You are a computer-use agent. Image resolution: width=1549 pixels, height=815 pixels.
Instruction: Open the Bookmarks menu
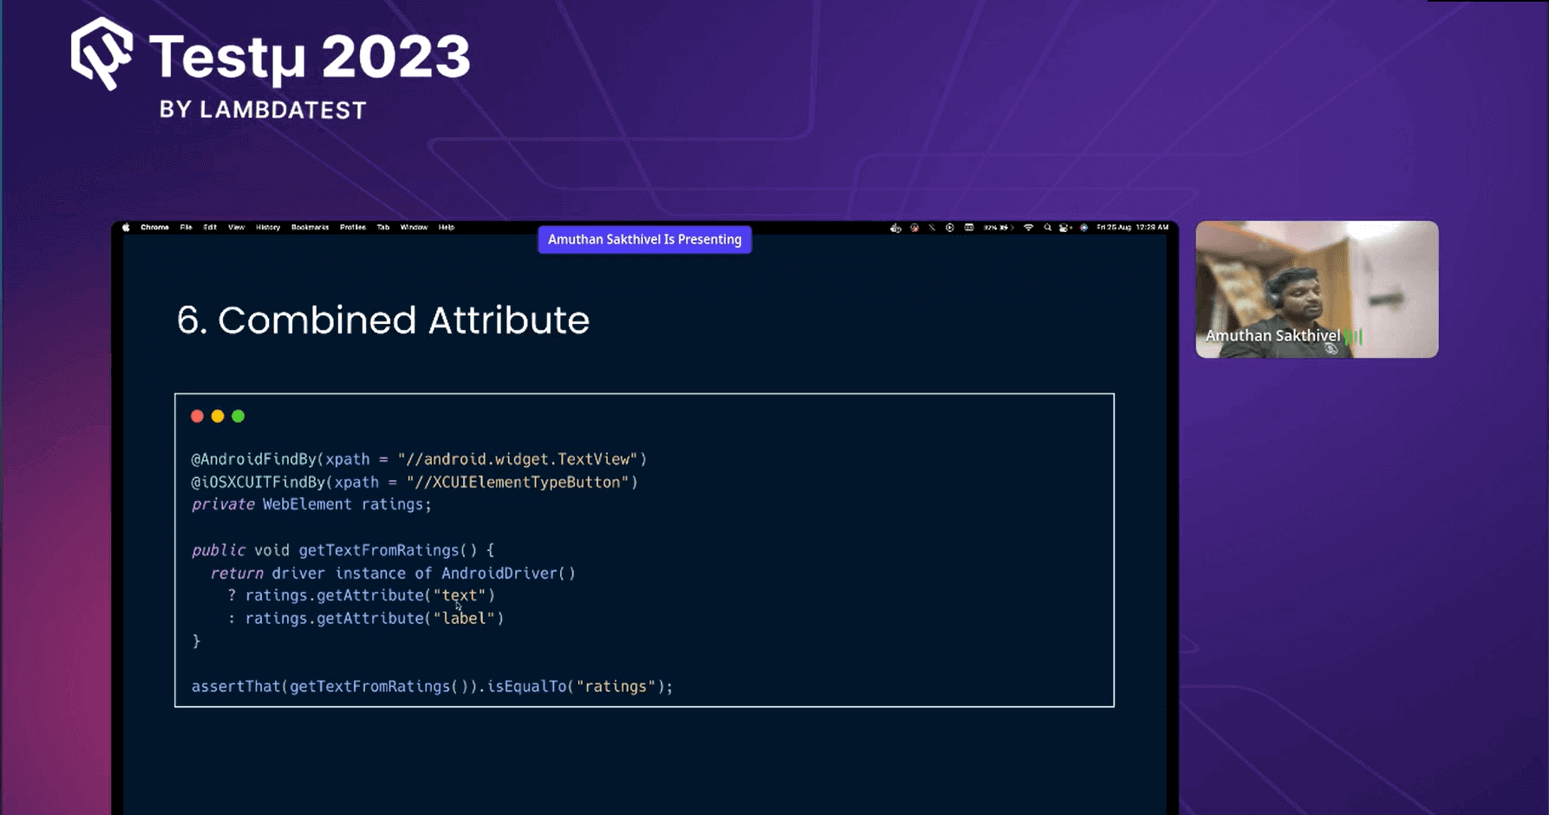click(x=310, y=228)
